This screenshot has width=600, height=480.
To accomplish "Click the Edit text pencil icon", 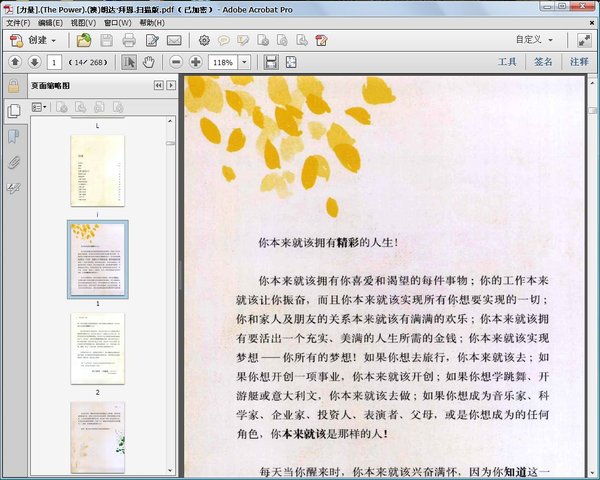I will pyautogui.click(x=152, y=40).
